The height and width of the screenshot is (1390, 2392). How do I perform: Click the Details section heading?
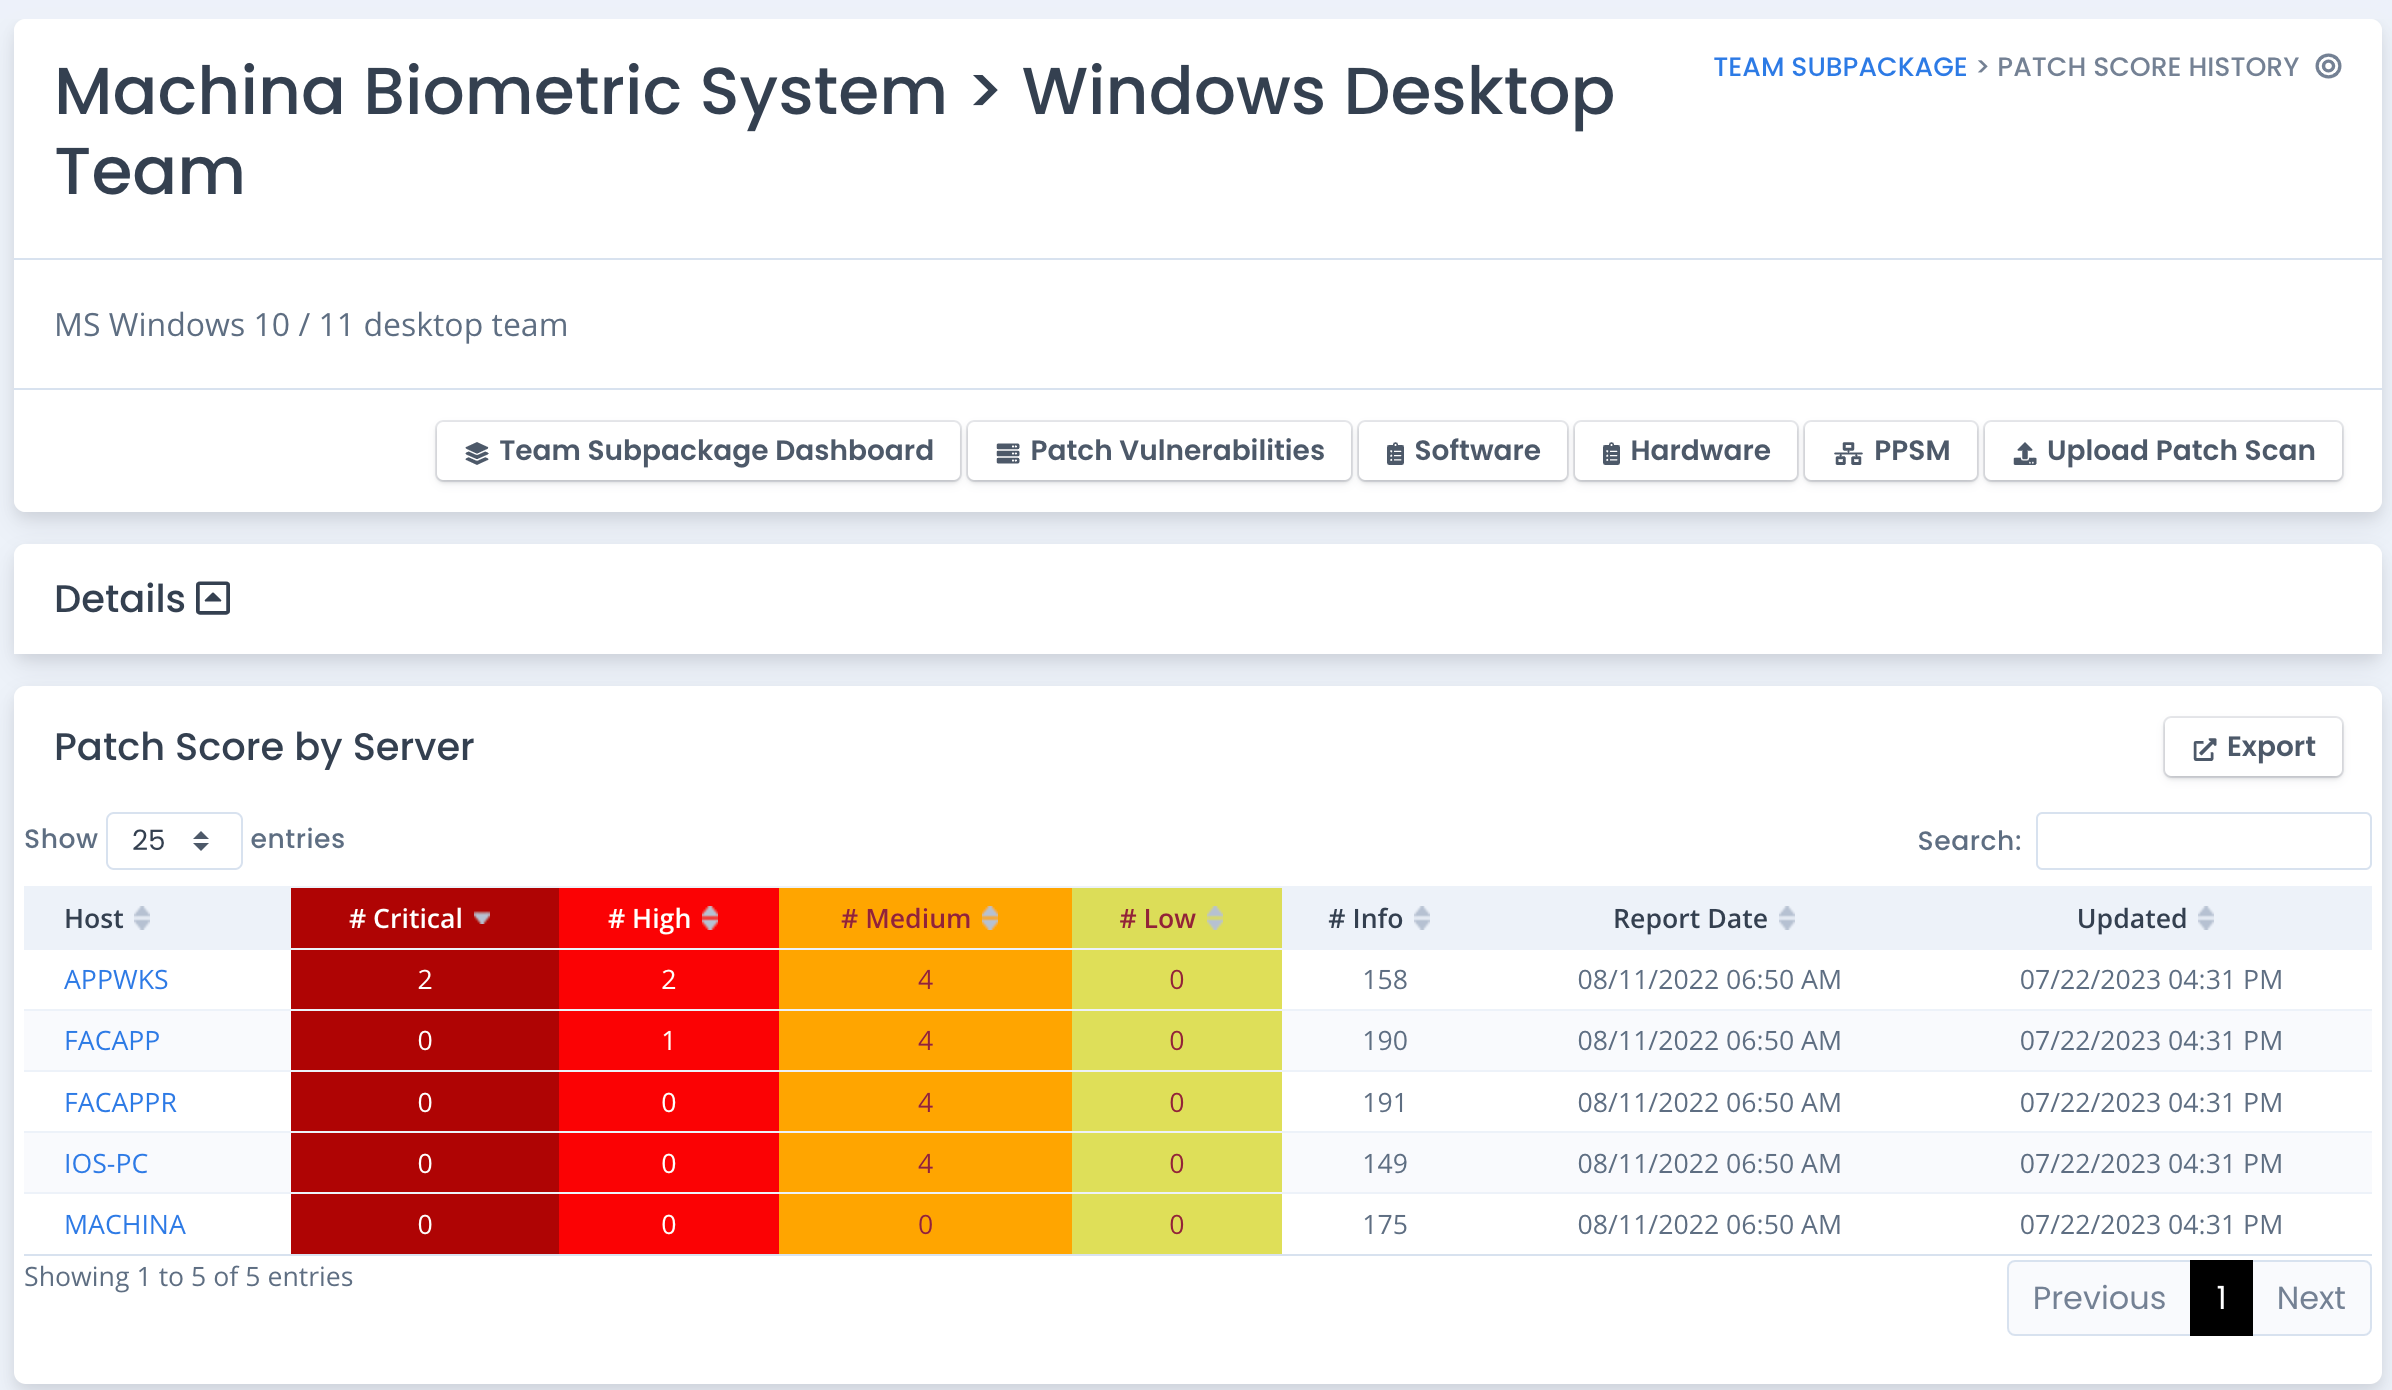(x=120, y=599)
